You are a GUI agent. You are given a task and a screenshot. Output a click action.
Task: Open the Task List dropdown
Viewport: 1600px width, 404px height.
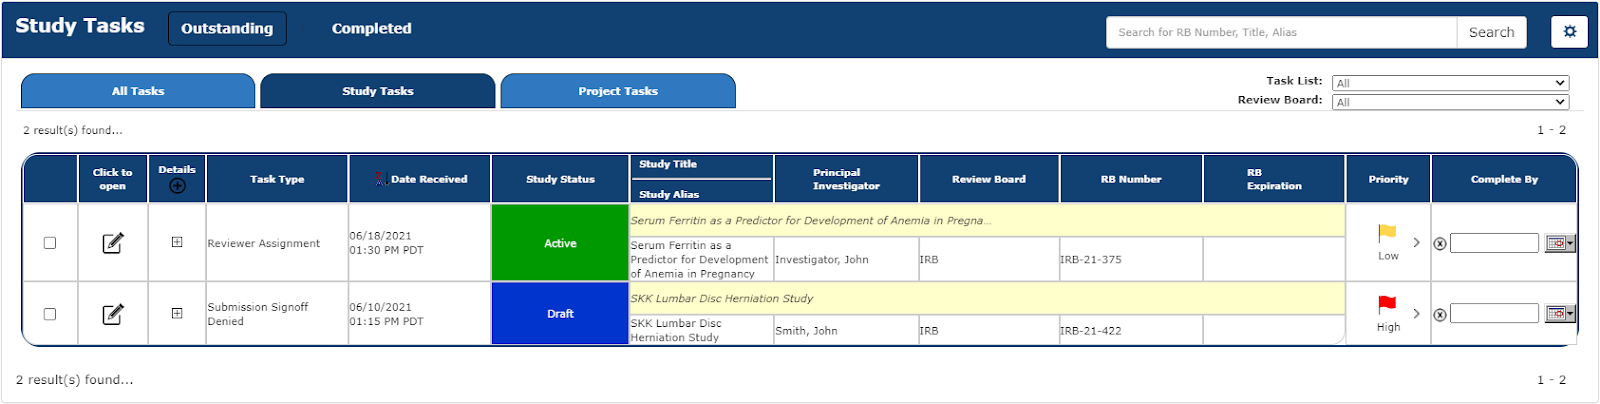(1450, 83)
